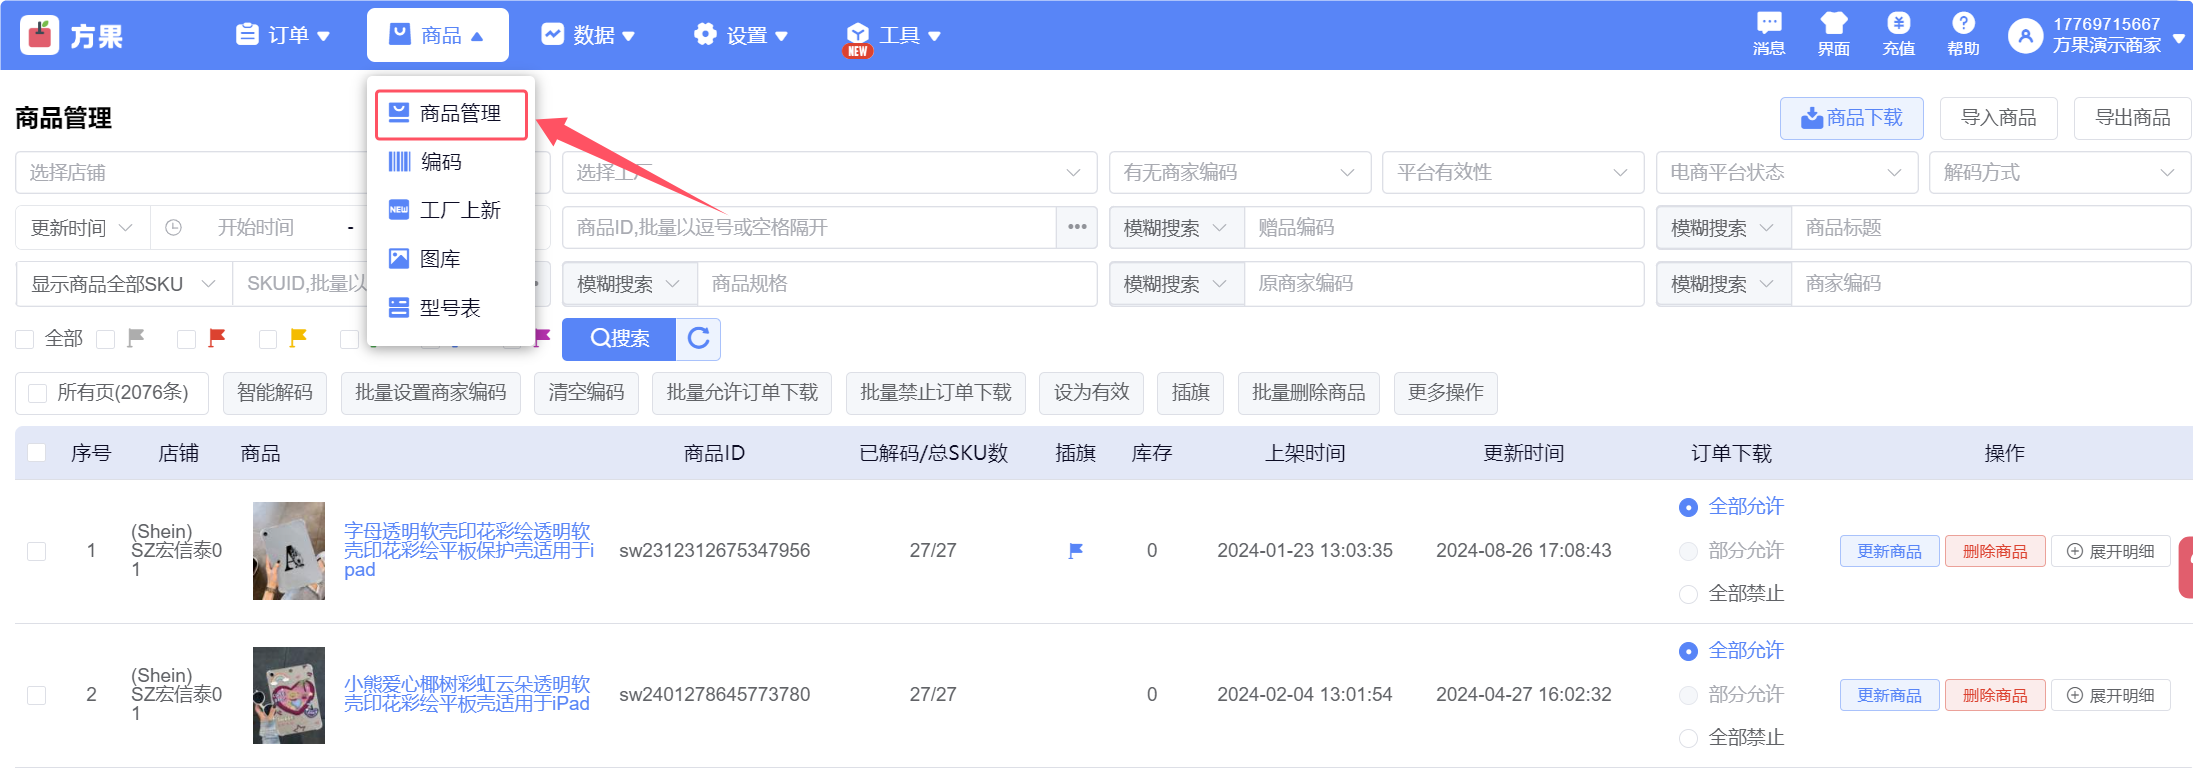This screenshot has width=2193, height=769.
Task: Select 全部禁止 radio for row 1
Action: 1688,594
